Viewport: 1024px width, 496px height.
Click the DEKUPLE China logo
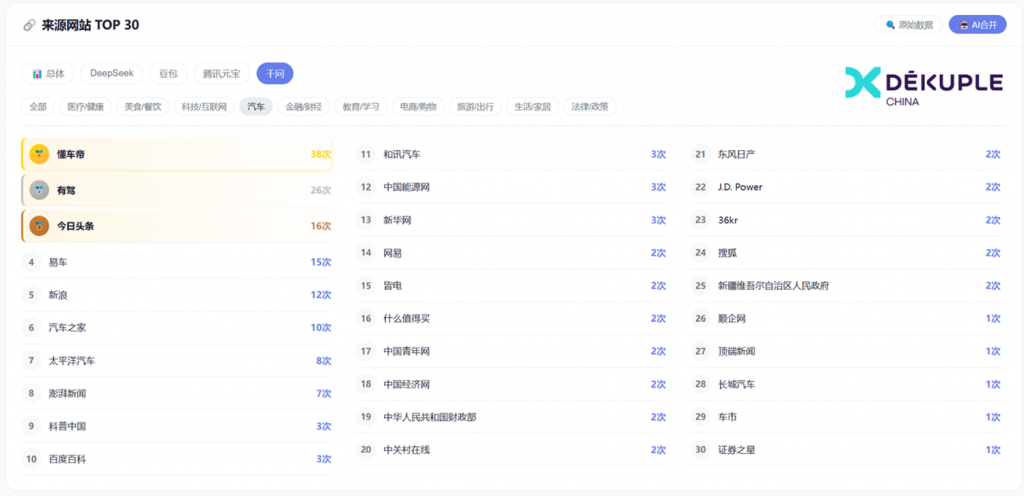923,85
